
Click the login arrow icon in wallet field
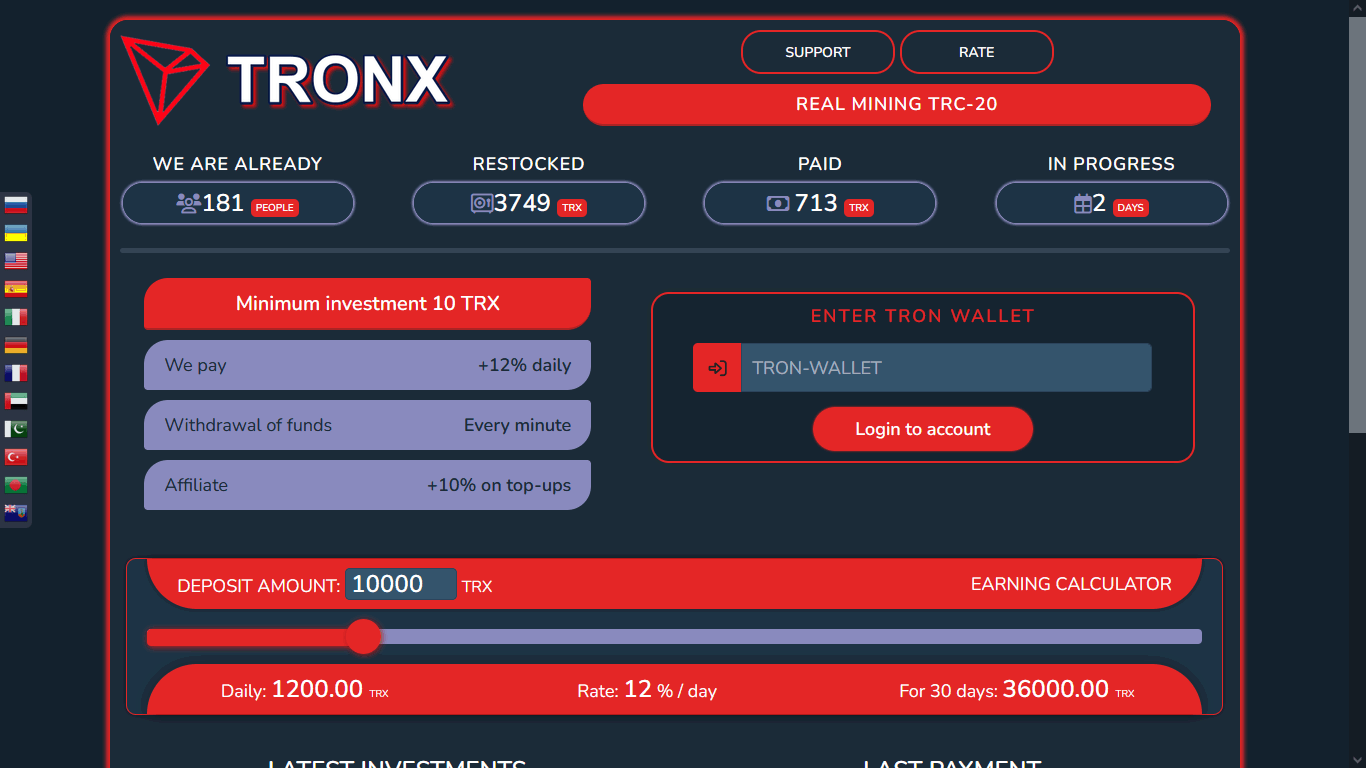(717, 368)
